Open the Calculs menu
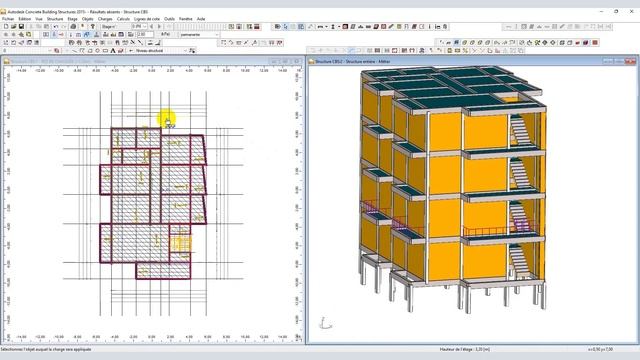640x360 pixels. [x=123, y=19]
